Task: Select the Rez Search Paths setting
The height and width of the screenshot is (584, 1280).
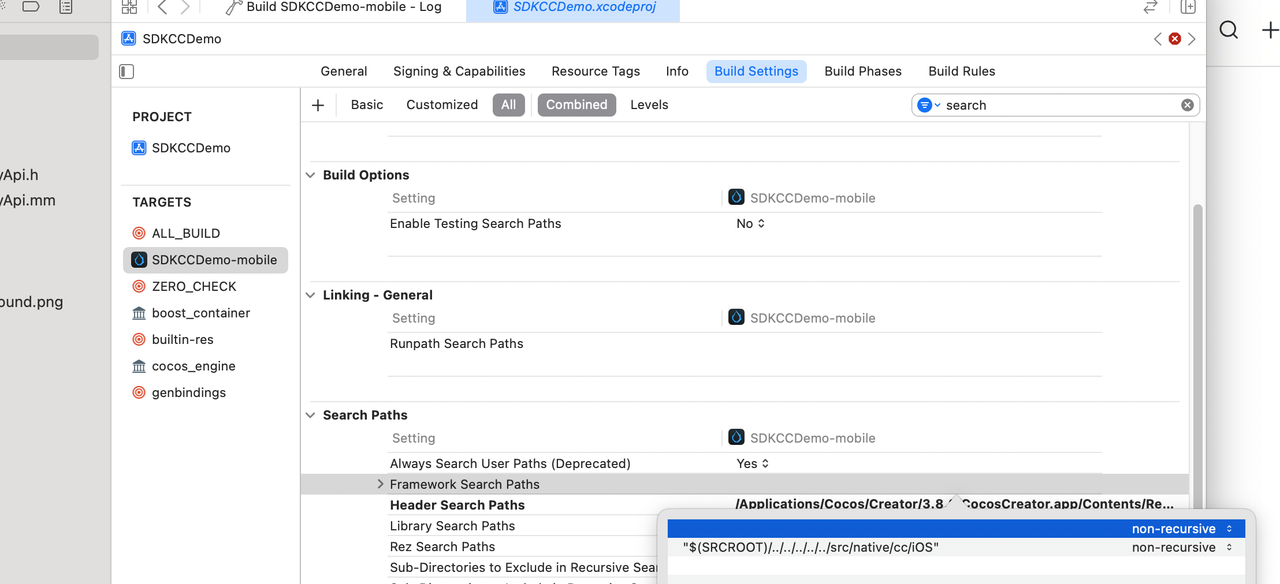Action: [443, 547]
